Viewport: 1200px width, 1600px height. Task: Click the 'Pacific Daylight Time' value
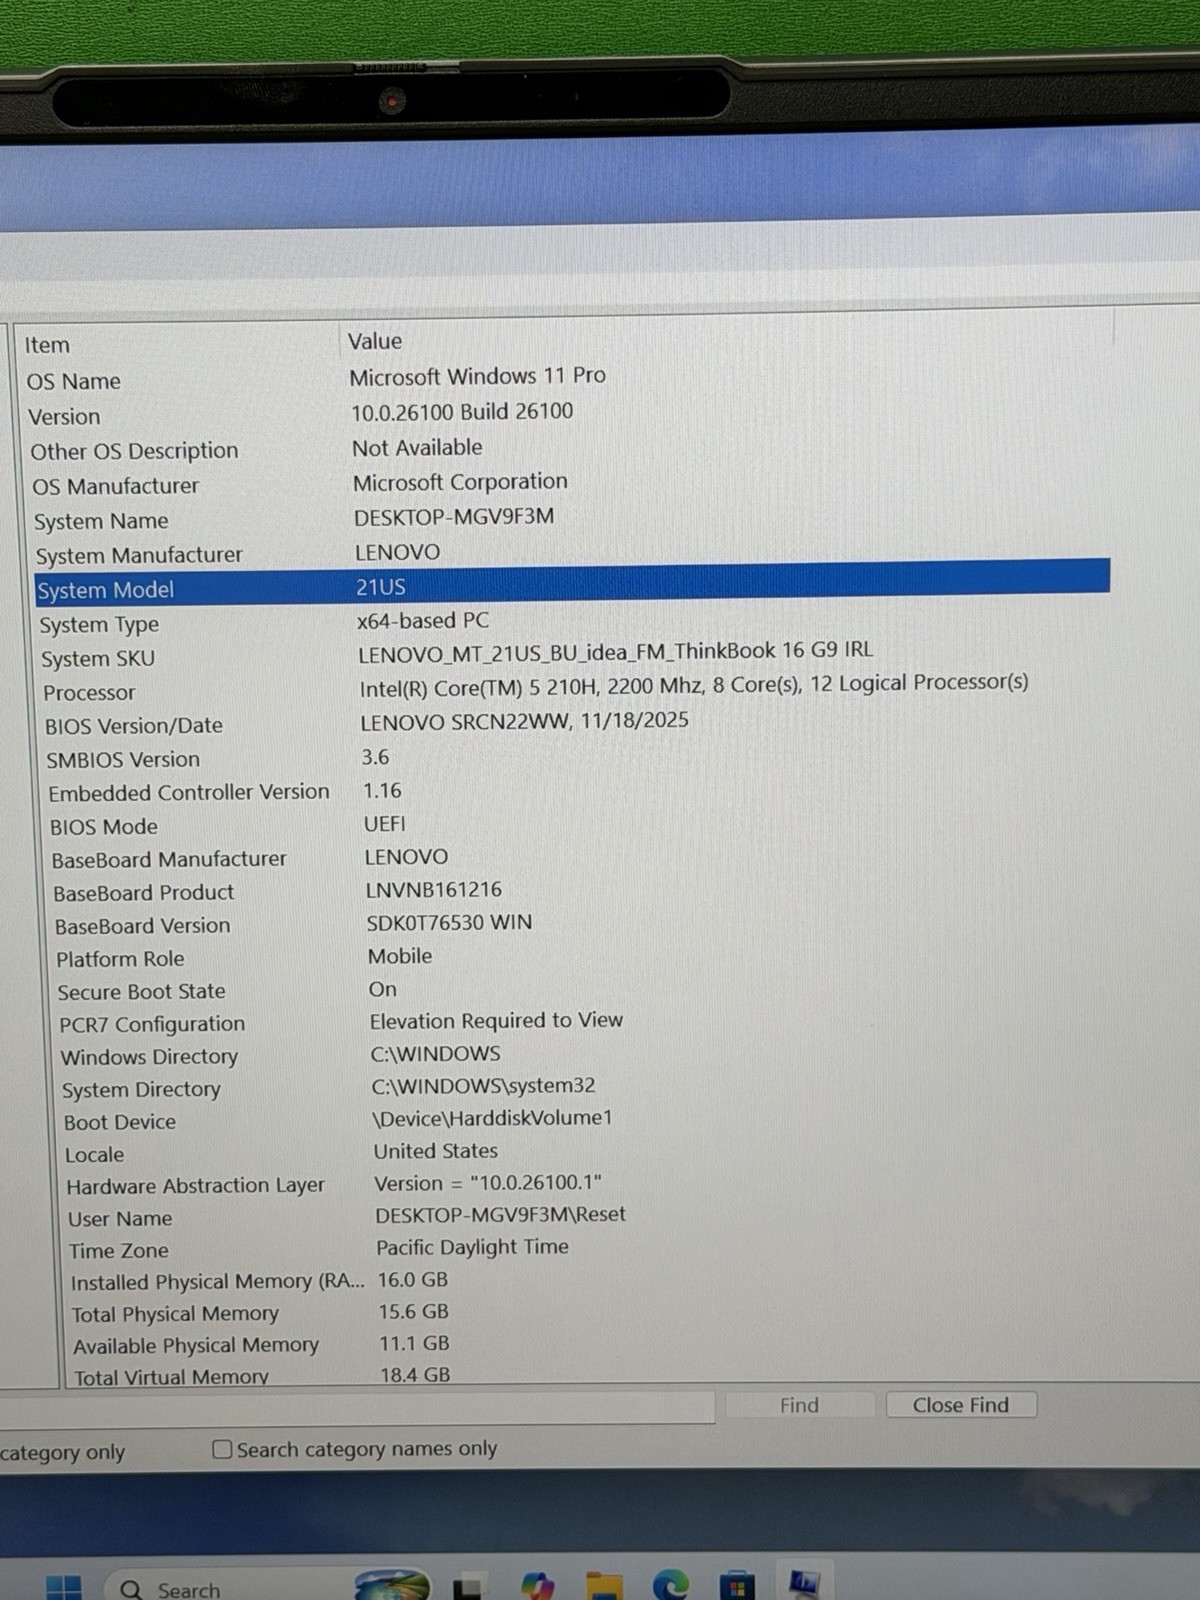[473, 1247]
